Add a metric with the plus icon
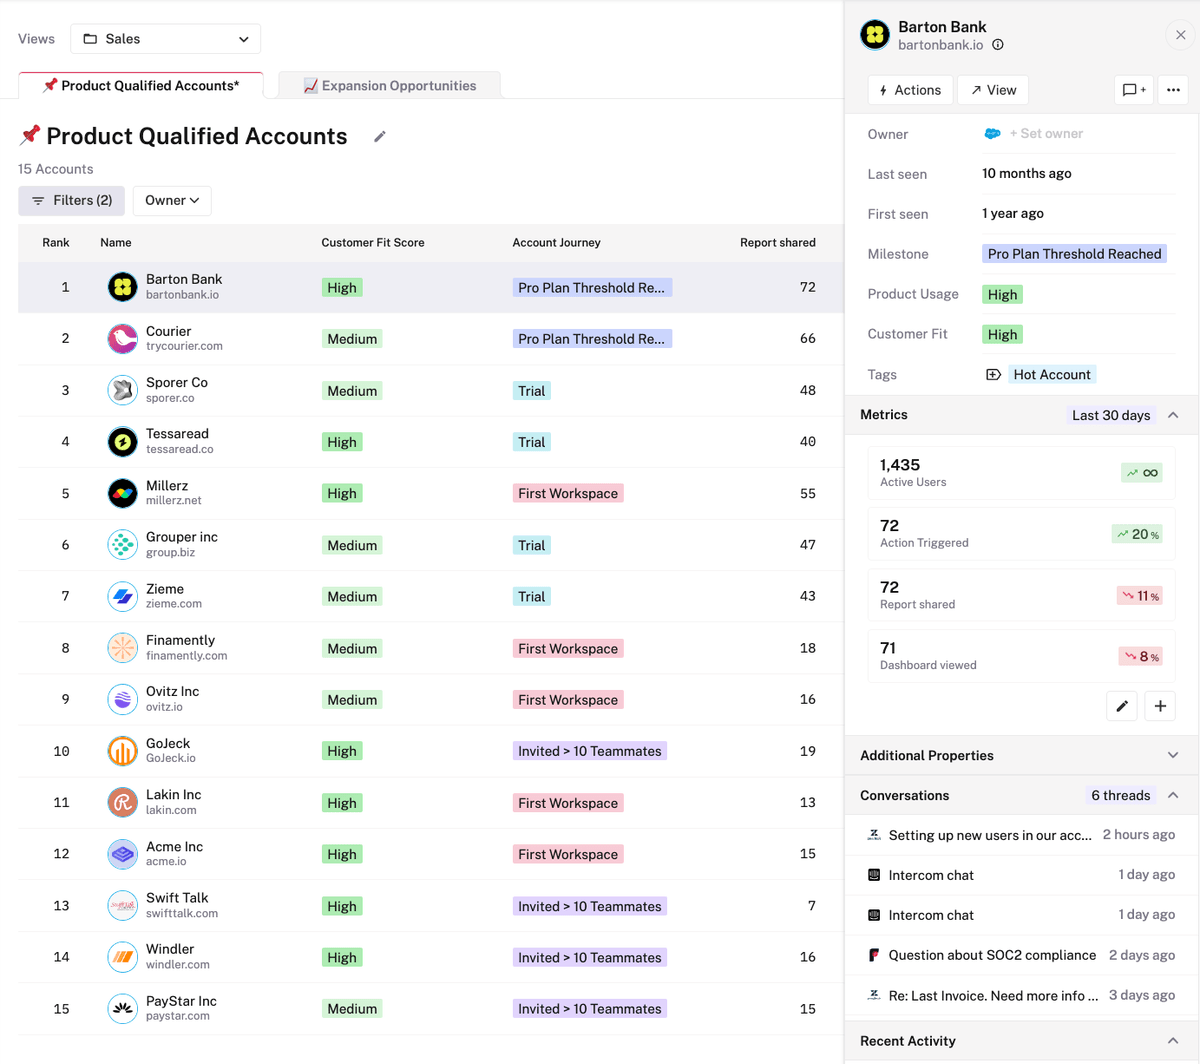1200x1064 pixels. [x=1160, y=706]
